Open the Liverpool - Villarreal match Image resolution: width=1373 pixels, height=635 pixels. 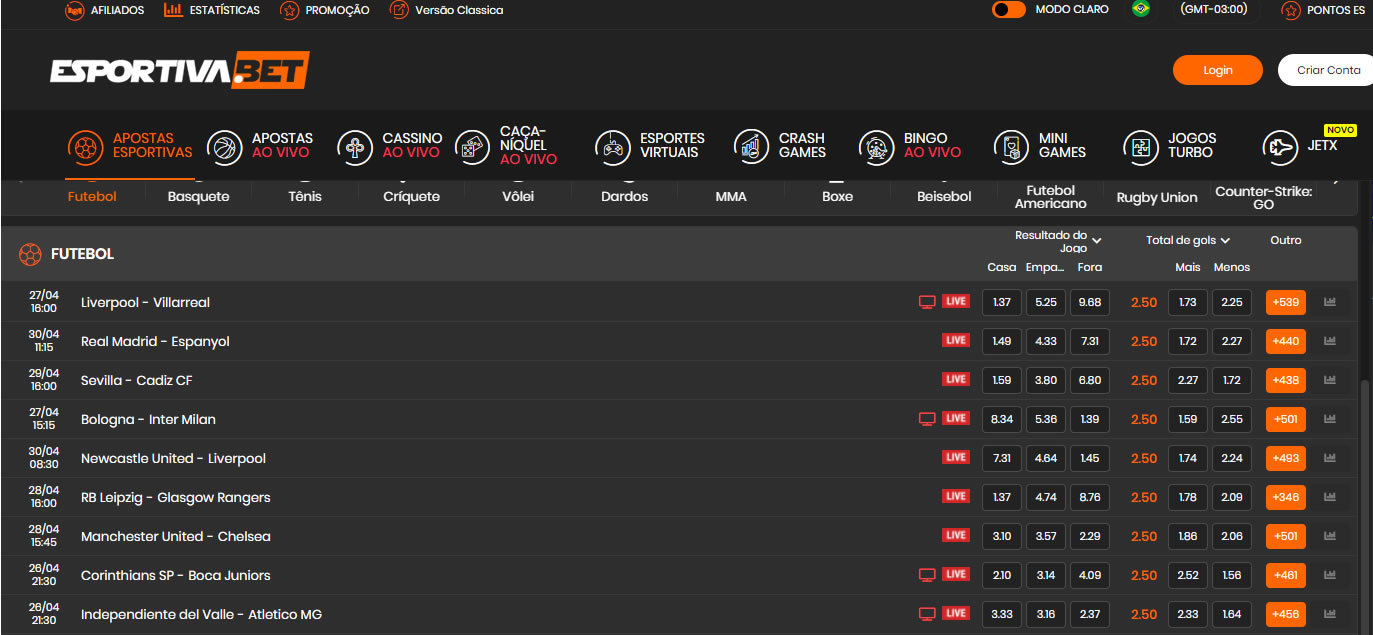145,302
